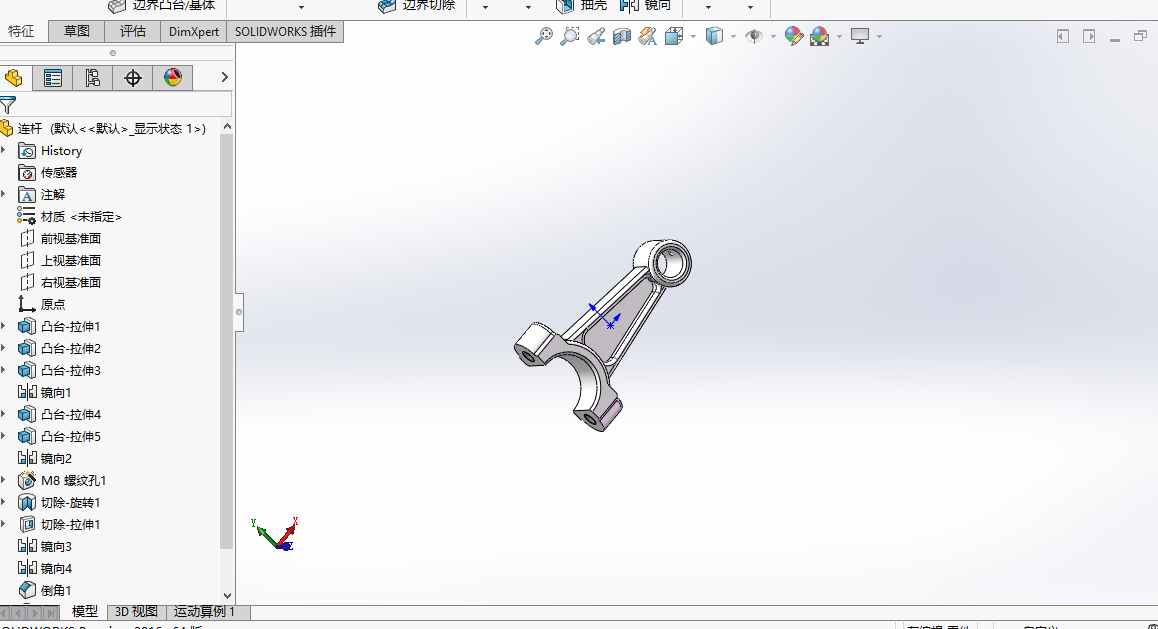Select feature 倒角1
1158x629 pixels.
[x=45, y=591]
